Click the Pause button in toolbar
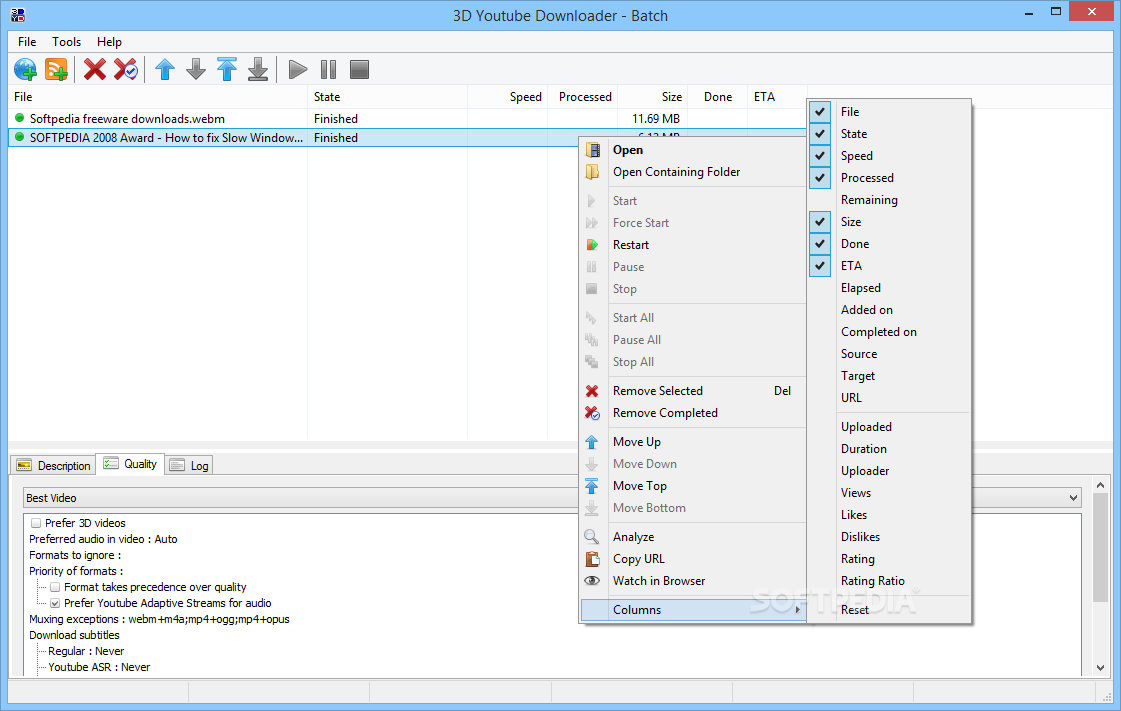This screenshot has width=1121, height=711. tap(328, 69)
